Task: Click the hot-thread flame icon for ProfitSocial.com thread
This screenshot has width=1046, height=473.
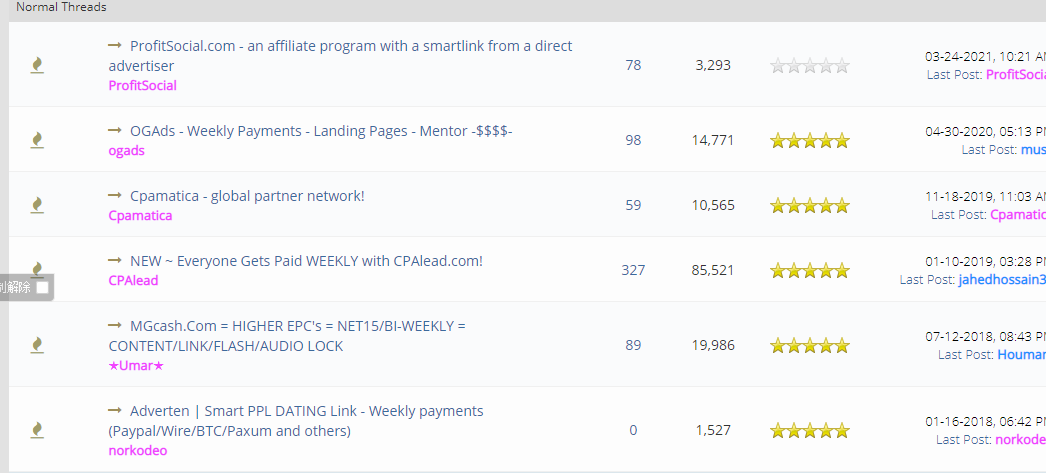Action: click(x=37, y=65)
